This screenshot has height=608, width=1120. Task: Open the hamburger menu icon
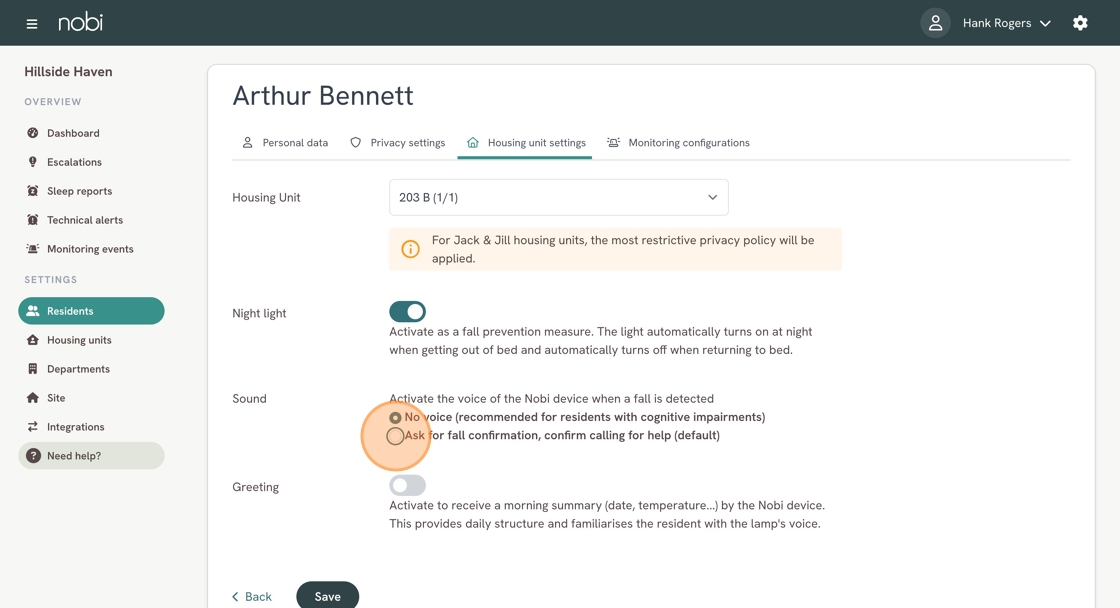pyautogui.click(x=31, y=24)
